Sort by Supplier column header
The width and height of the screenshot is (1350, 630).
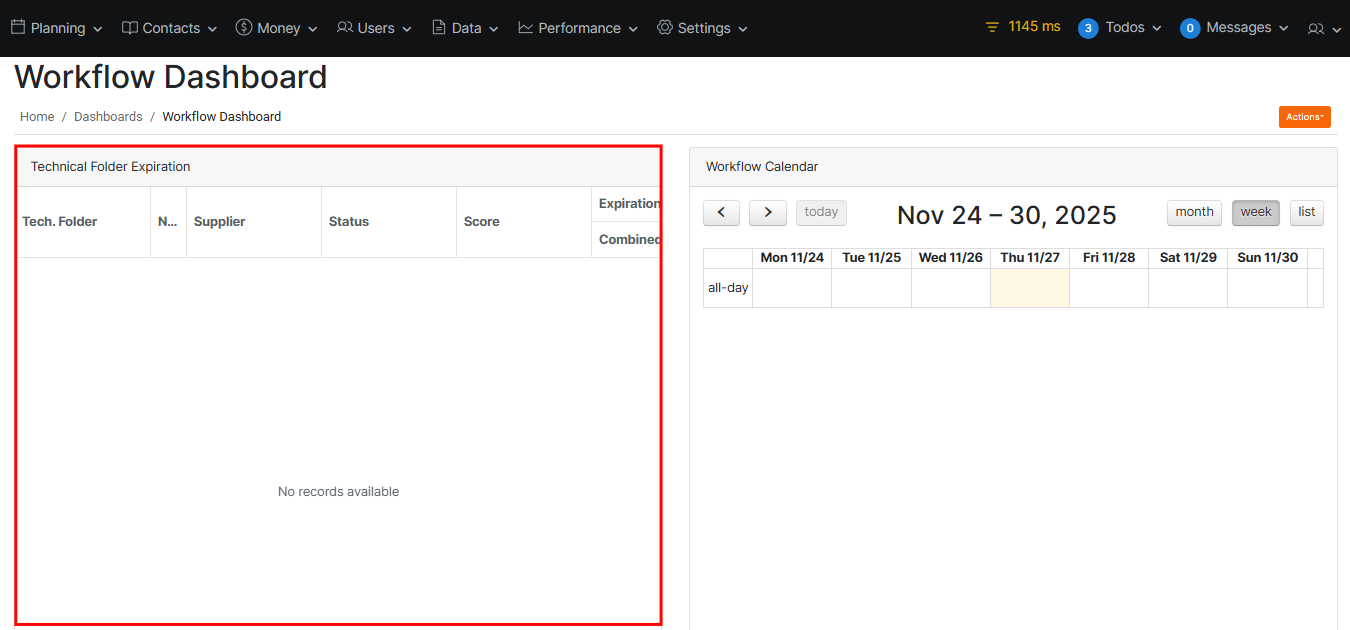(x=220, y=222)
